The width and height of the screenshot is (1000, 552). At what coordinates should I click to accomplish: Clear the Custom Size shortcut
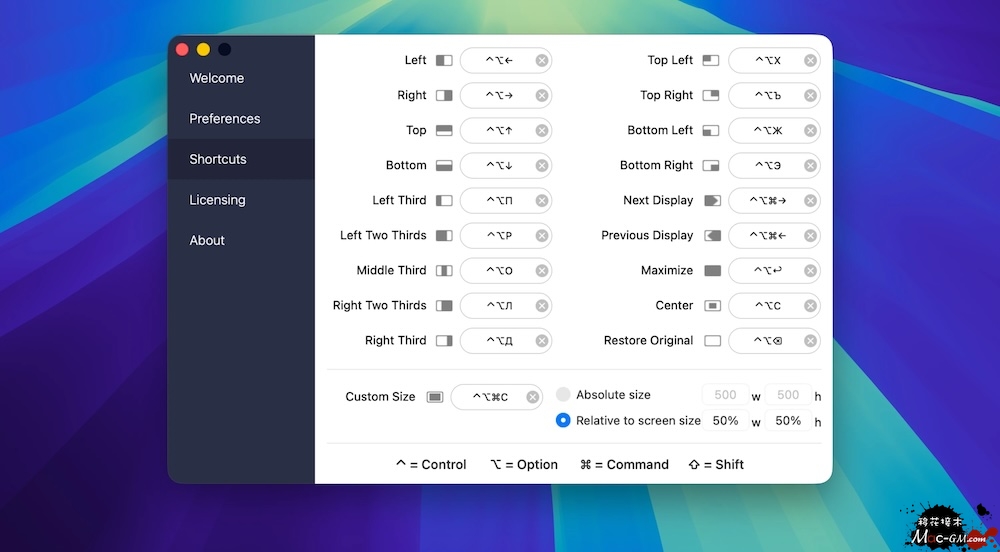[x=532, y=397]
